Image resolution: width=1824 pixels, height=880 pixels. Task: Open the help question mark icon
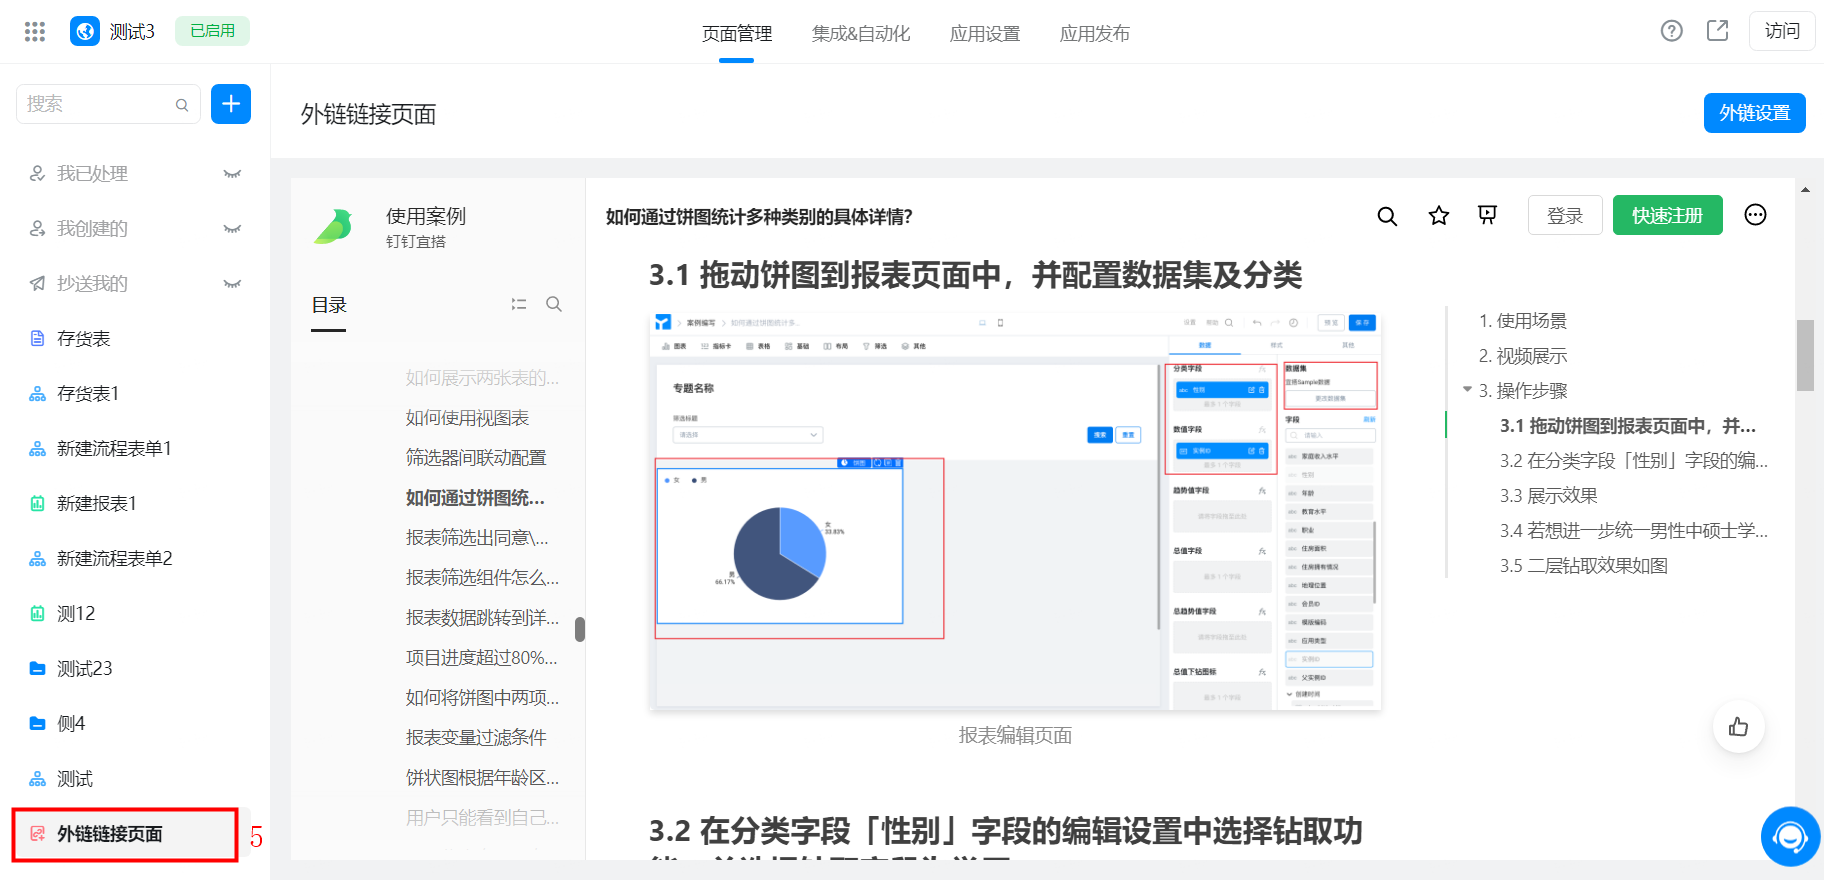tap(1671, 31)
